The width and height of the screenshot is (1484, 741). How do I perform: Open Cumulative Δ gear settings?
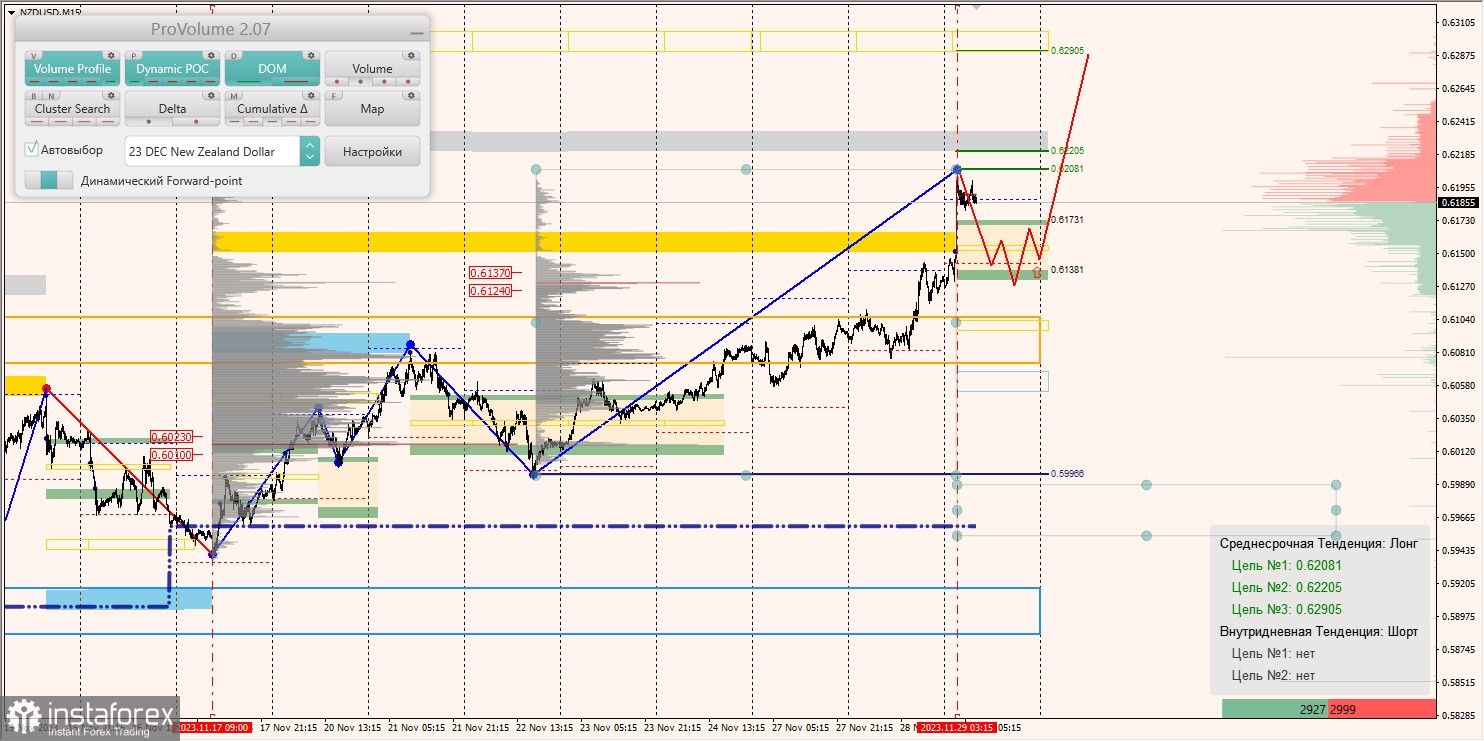coord(311,96)
